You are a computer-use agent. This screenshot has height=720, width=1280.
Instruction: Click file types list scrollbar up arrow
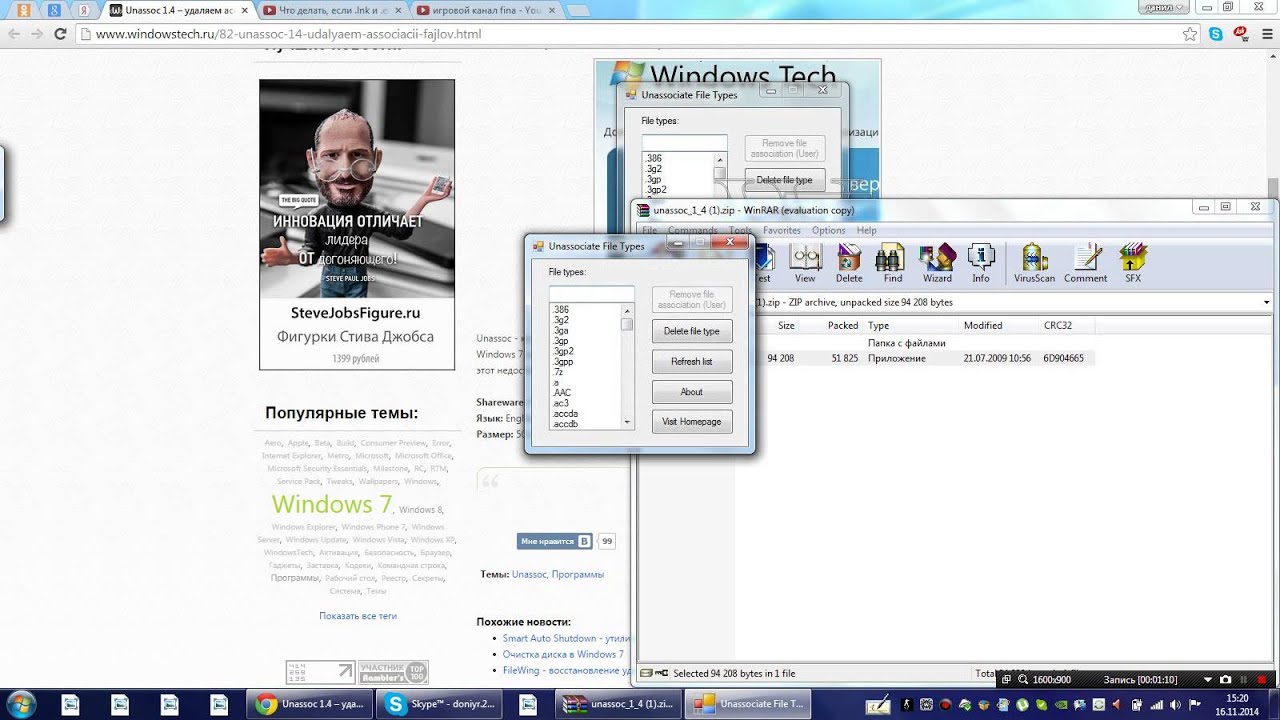point(627,311)
